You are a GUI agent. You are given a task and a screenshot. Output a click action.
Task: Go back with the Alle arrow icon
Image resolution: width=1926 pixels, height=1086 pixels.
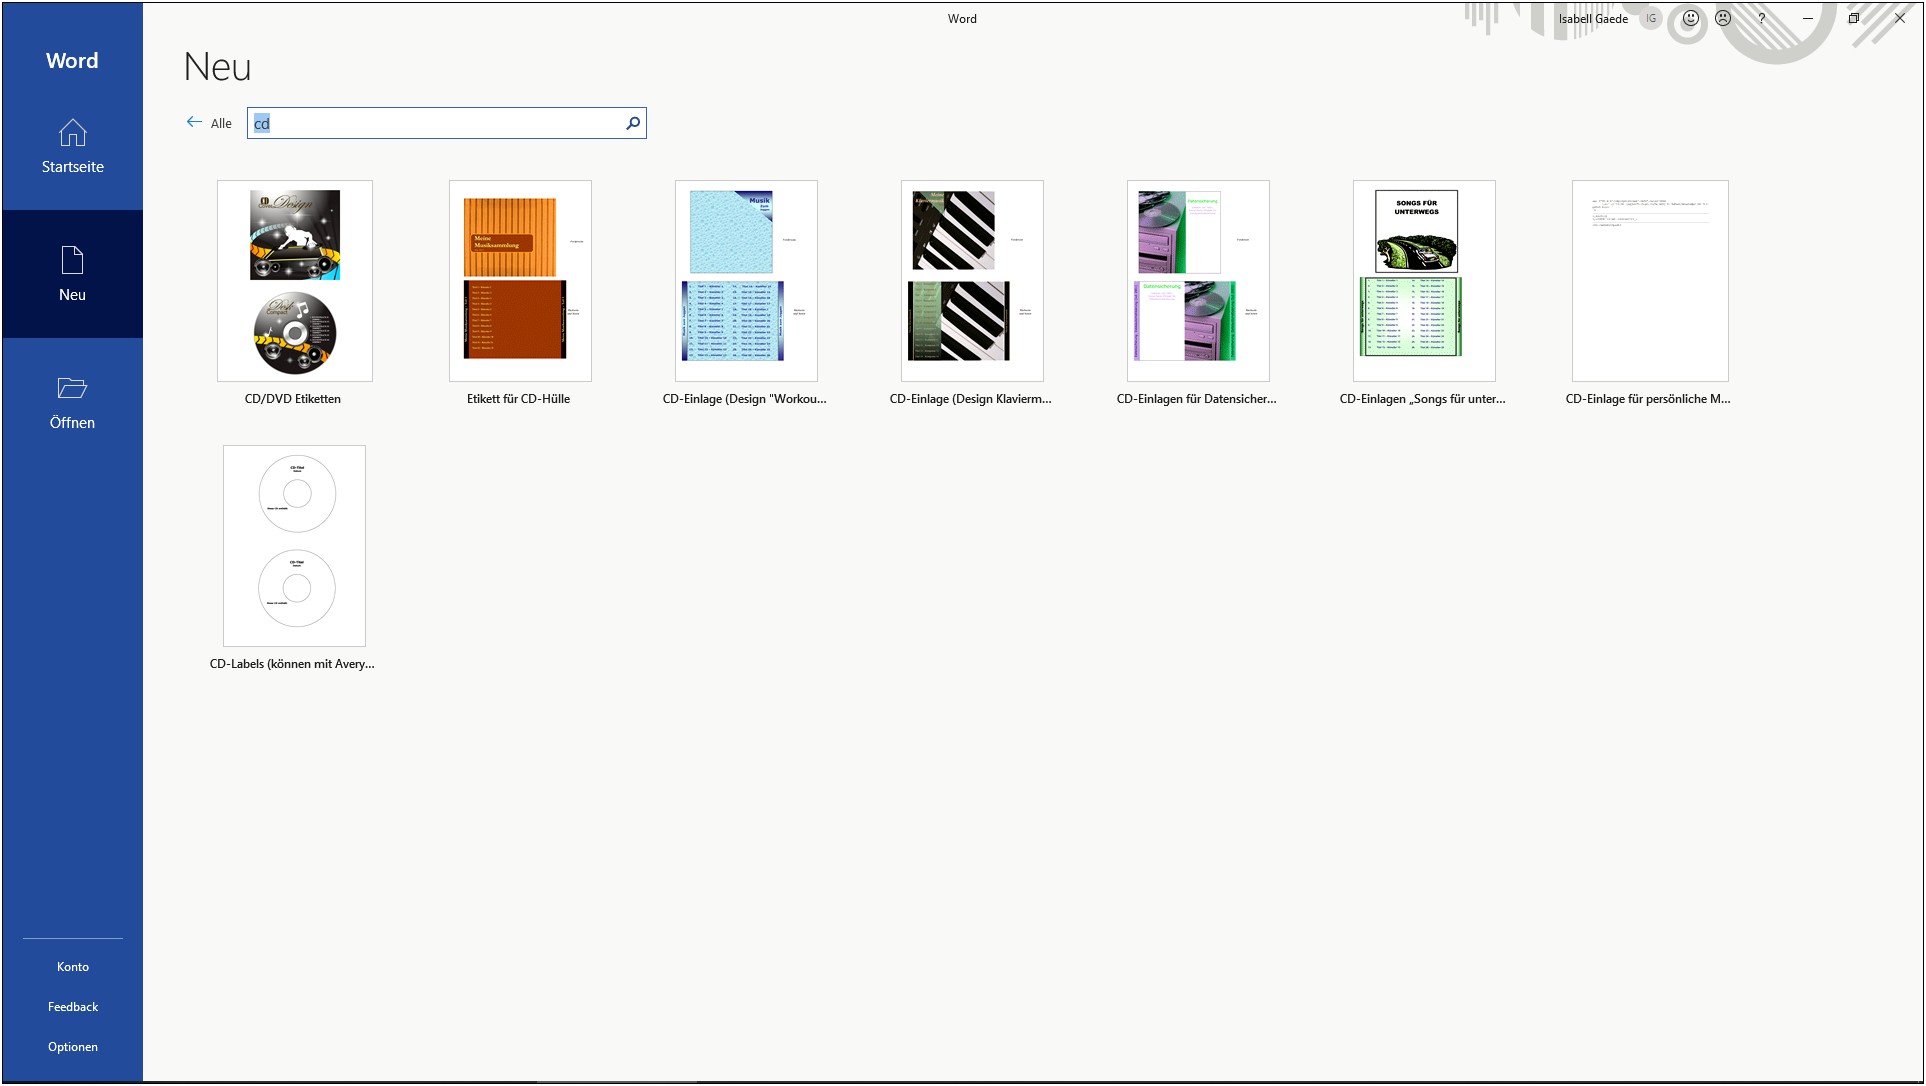(x=194, y=122)
